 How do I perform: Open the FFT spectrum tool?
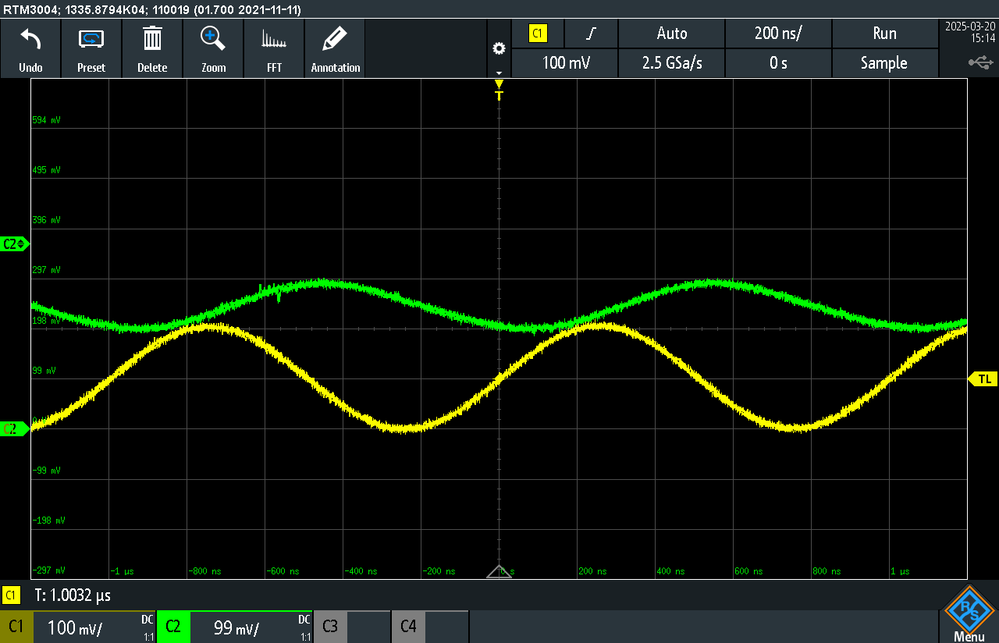point(274,49)
